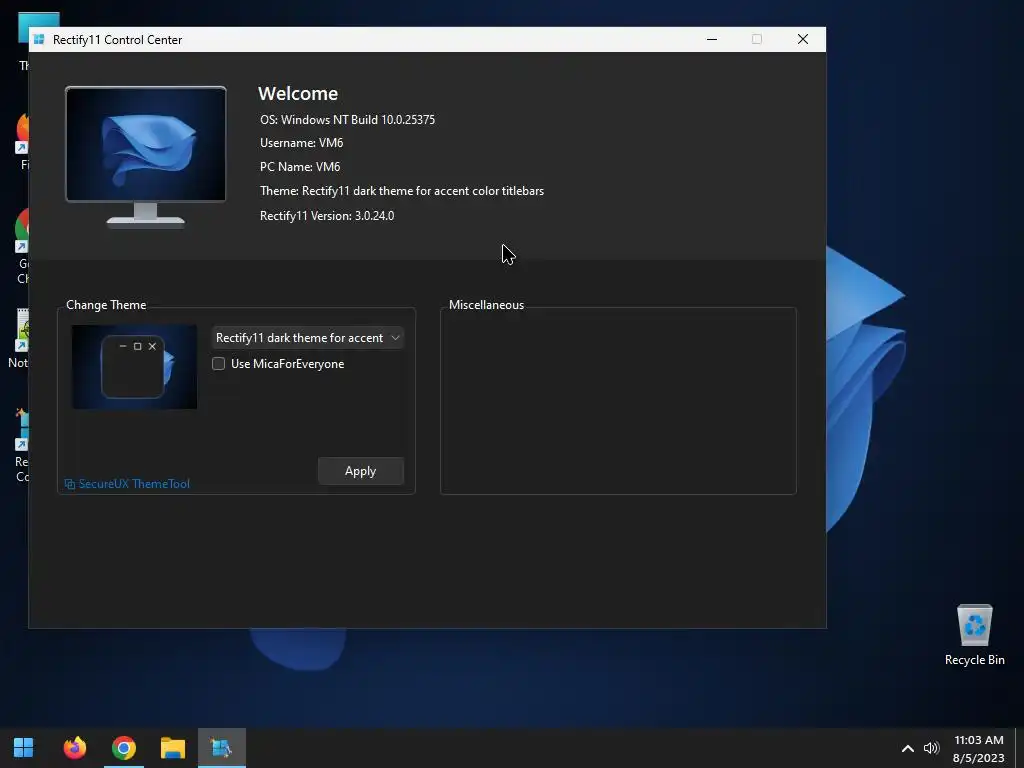Screen dimensions: 1024x768
Task: Click the volume speaker icon
Action: 931,748
